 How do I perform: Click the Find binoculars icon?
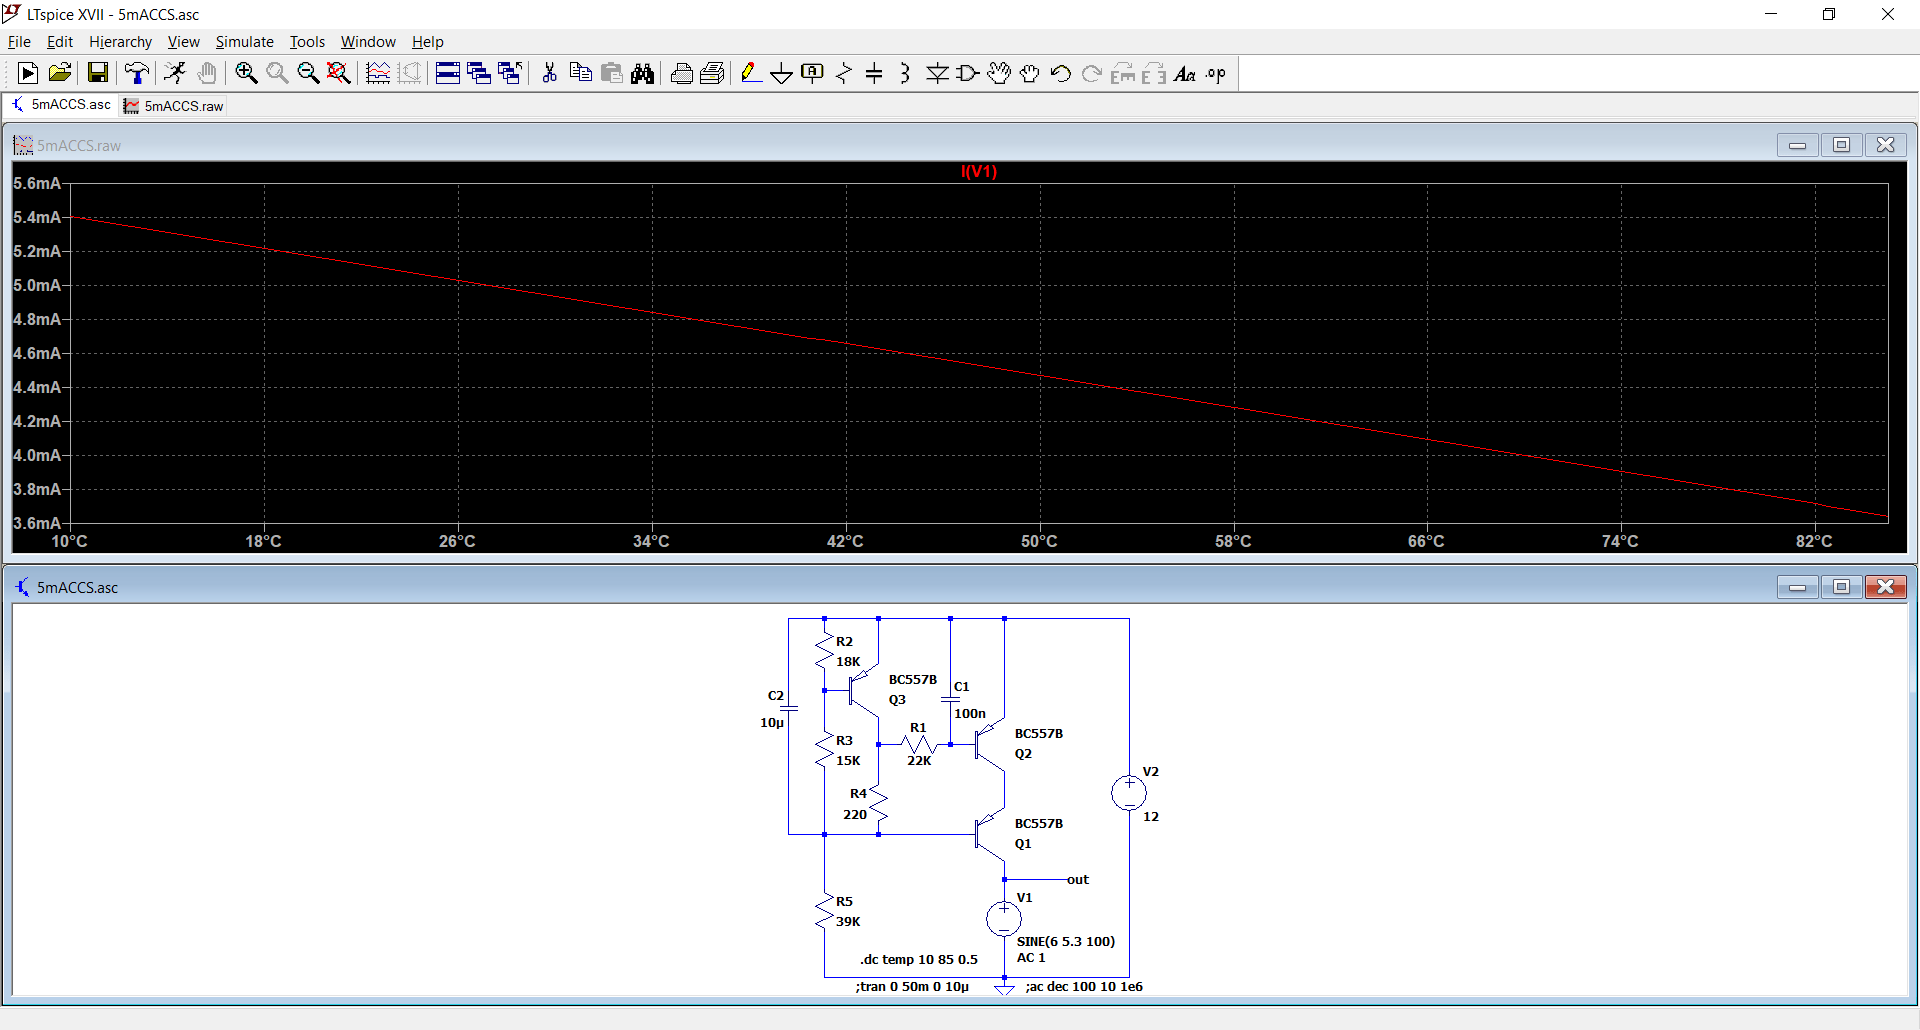[x=643, y=73]
